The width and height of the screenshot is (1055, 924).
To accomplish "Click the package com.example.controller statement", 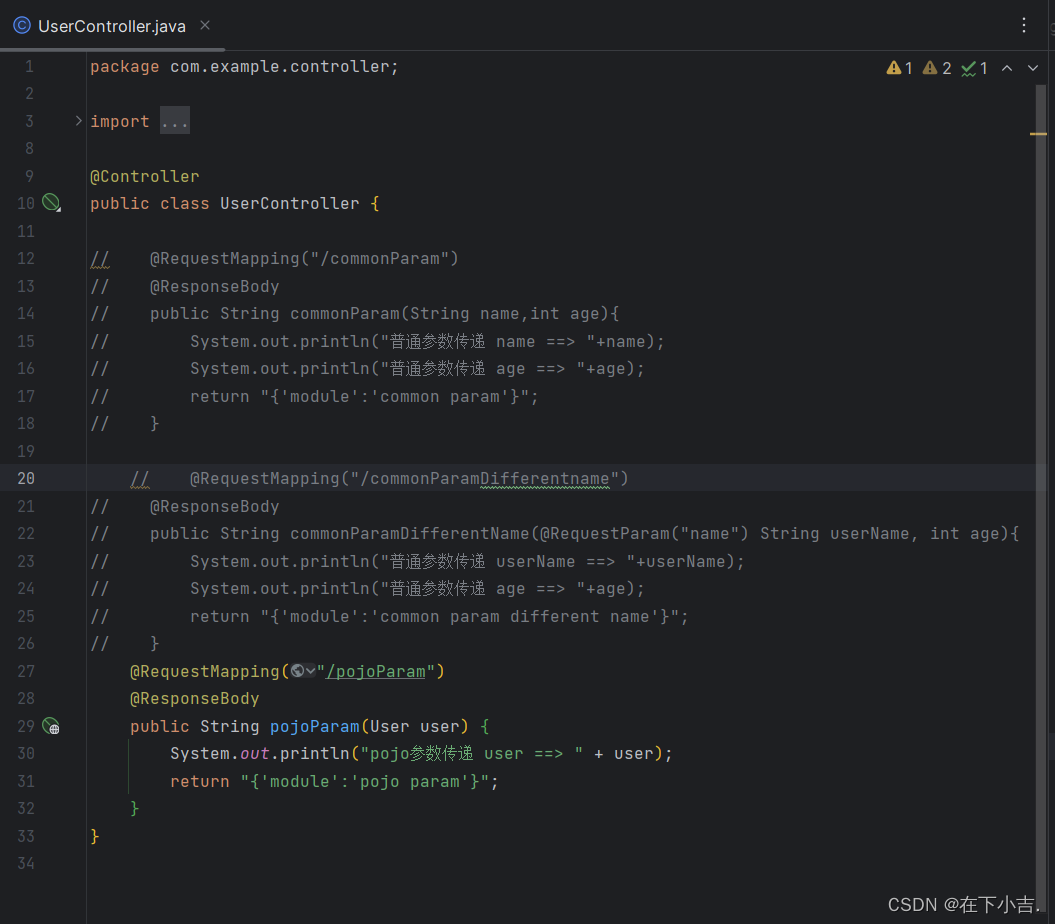I will [244, 67].
